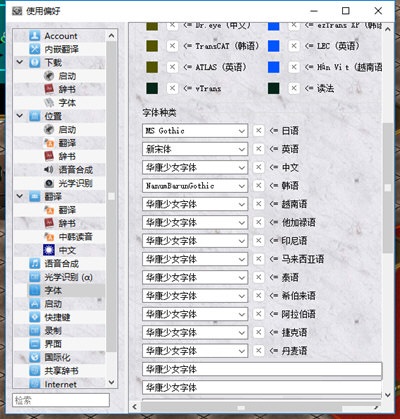This screenshot has height=419, width=400.
Task: Click the 下载 section globe icon
Action: 35,62
